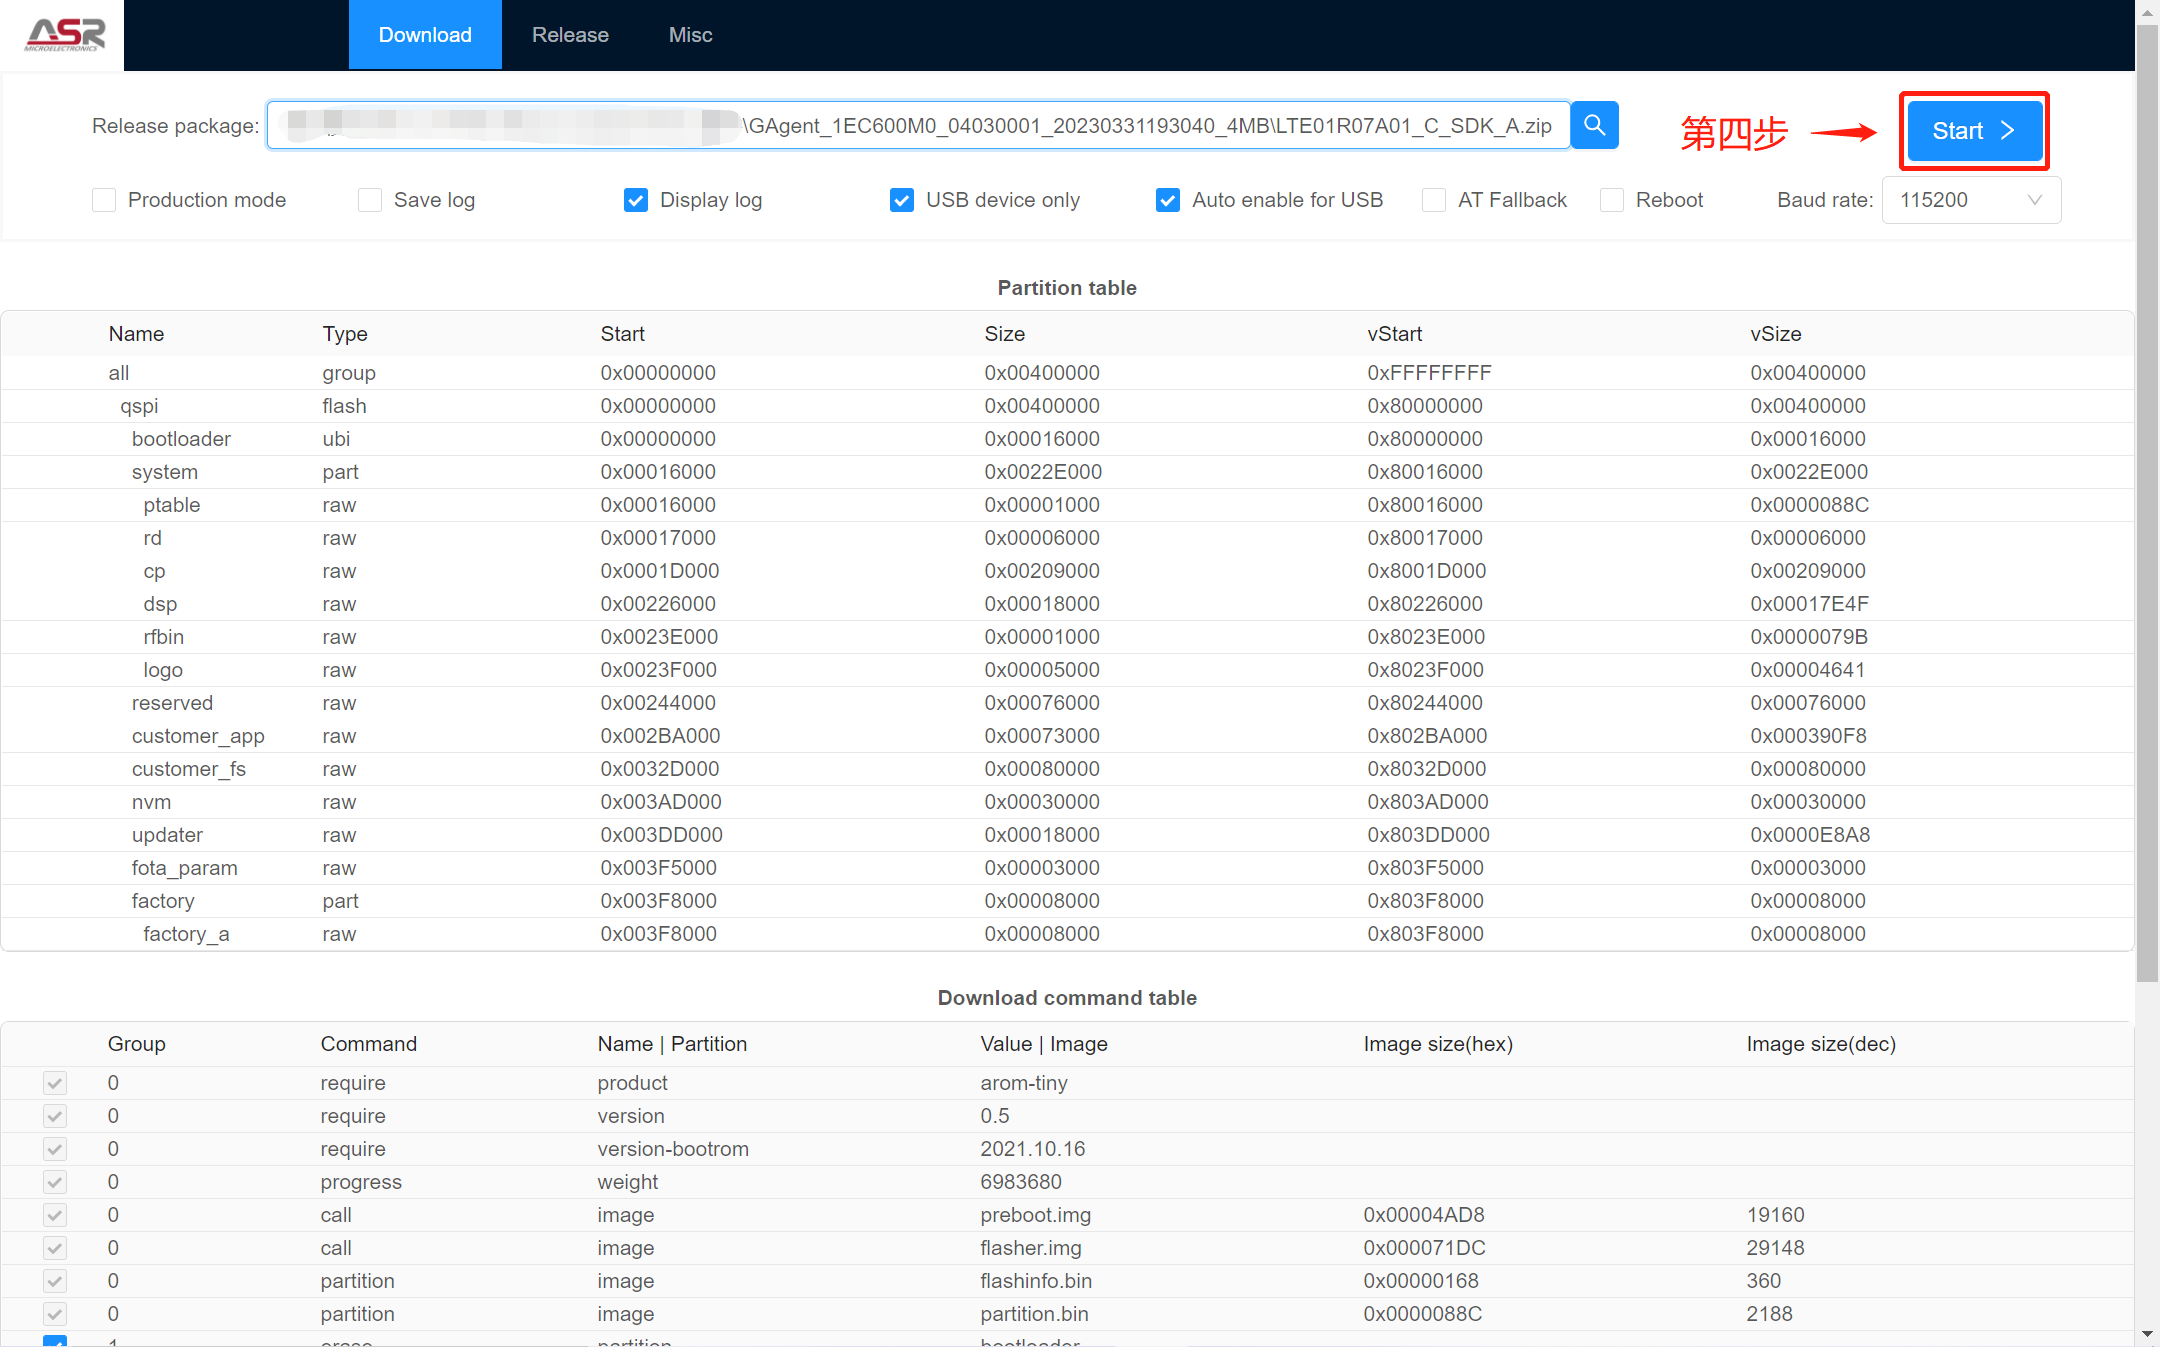This screenshot has width=2160, height=1347.
Task: Enable Production mode checkbox
Action: tap(104, 200)
